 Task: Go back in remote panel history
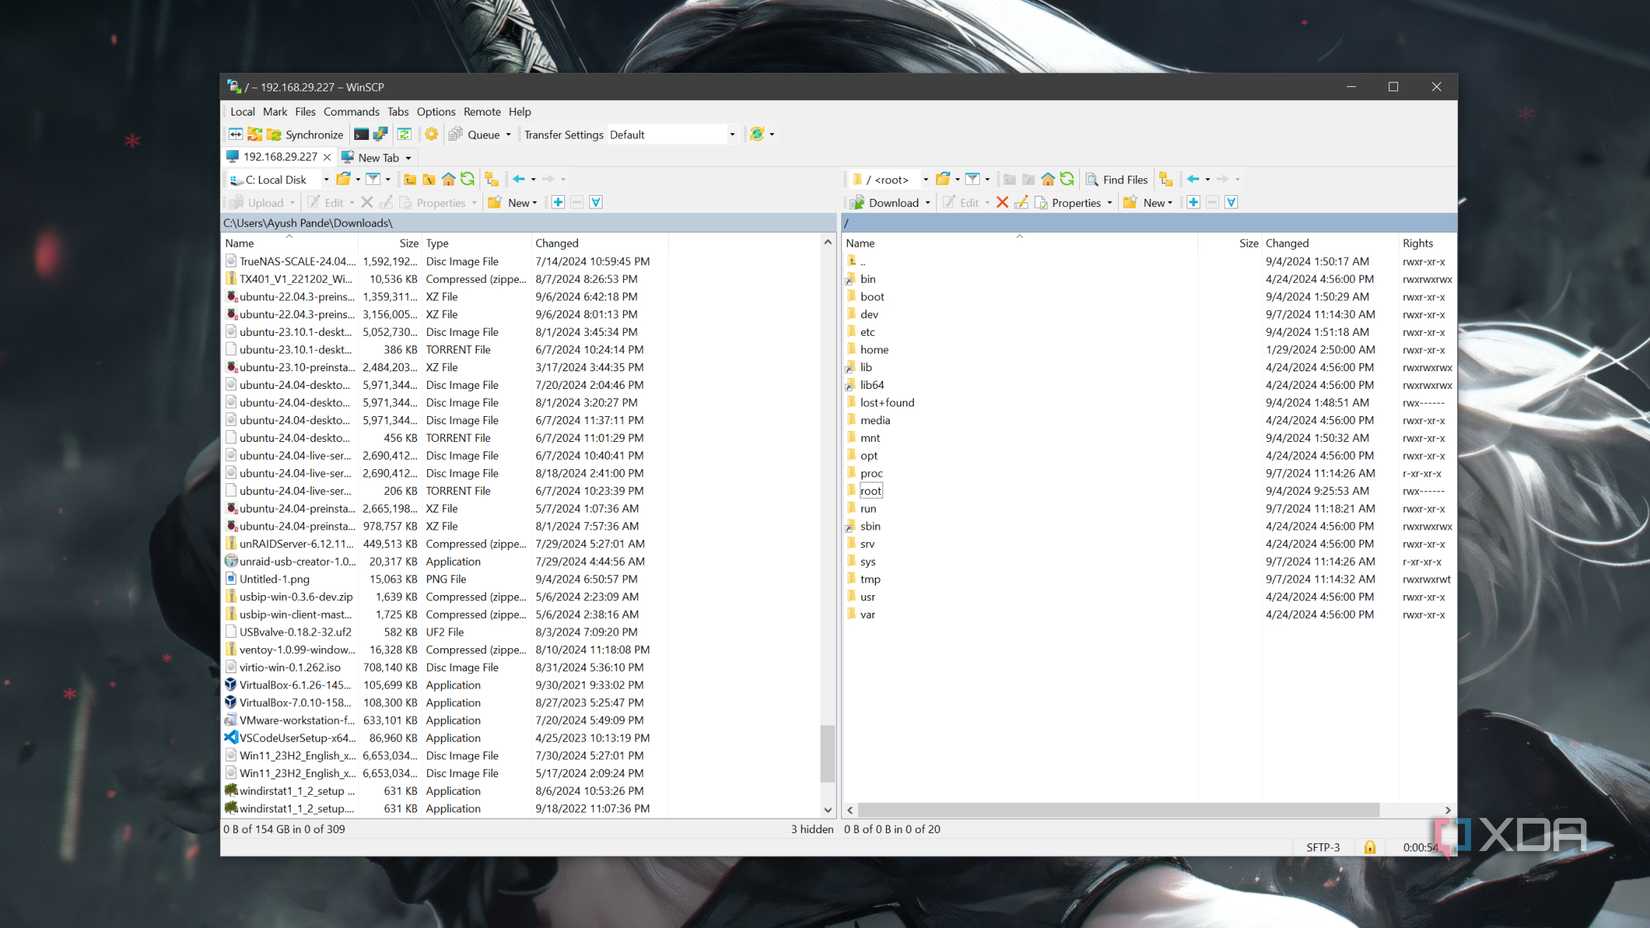(x=1192, y=179)
